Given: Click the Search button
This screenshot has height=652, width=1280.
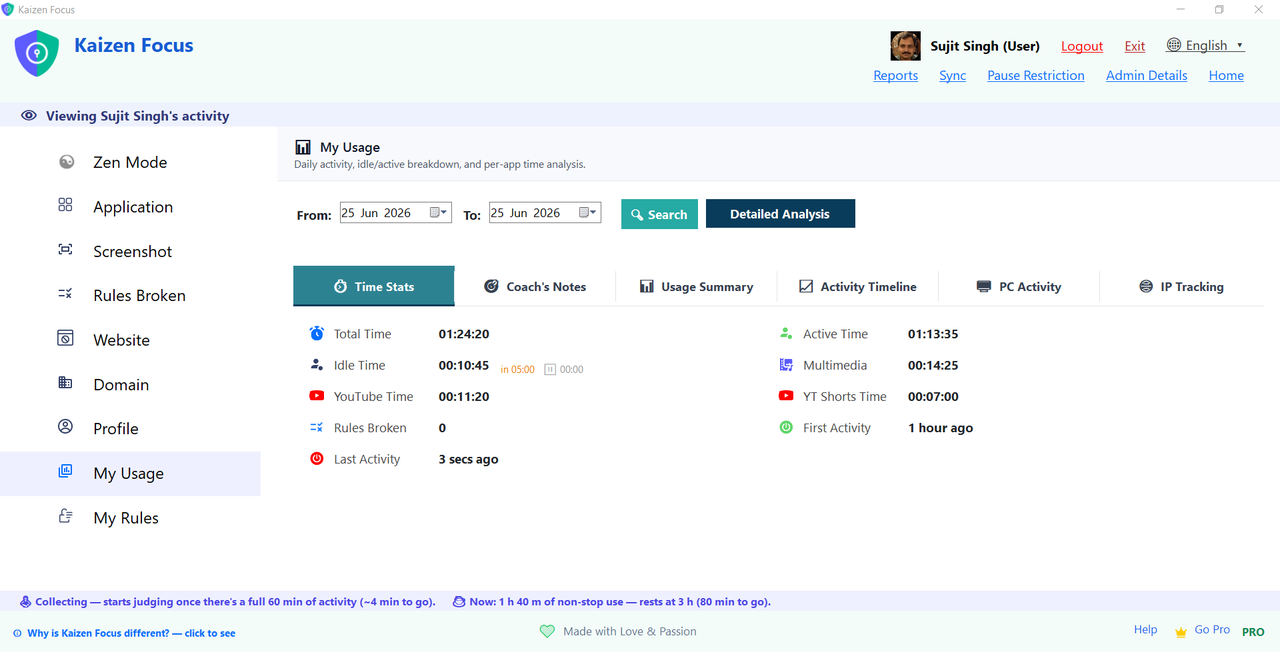Looking at the screenshot, I should (x=659, y=214).
